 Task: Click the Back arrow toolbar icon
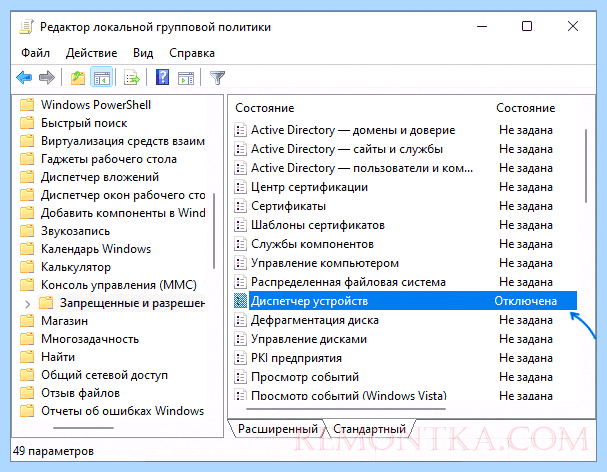pyautogui.click(x=24, y=77)
